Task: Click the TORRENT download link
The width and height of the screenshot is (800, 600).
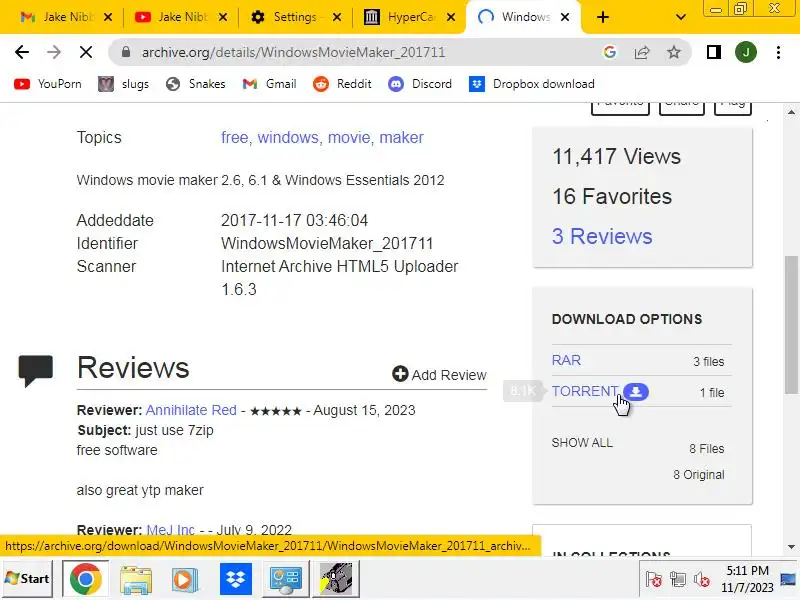Action: click(x=585, y=391)
